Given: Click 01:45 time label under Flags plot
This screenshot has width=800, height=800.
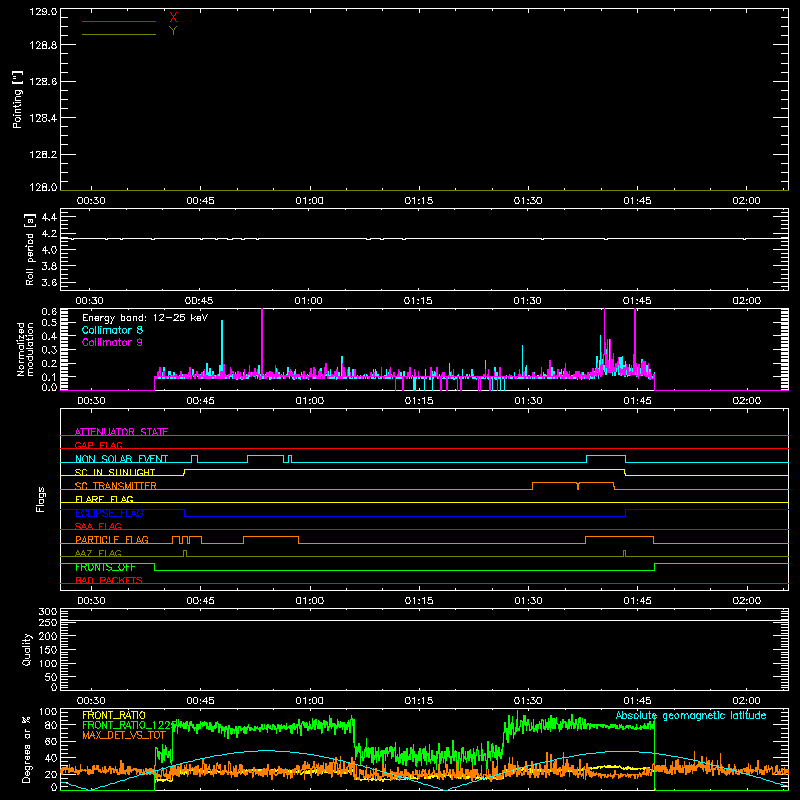Looking at the screenshot, I should [637, 601].
